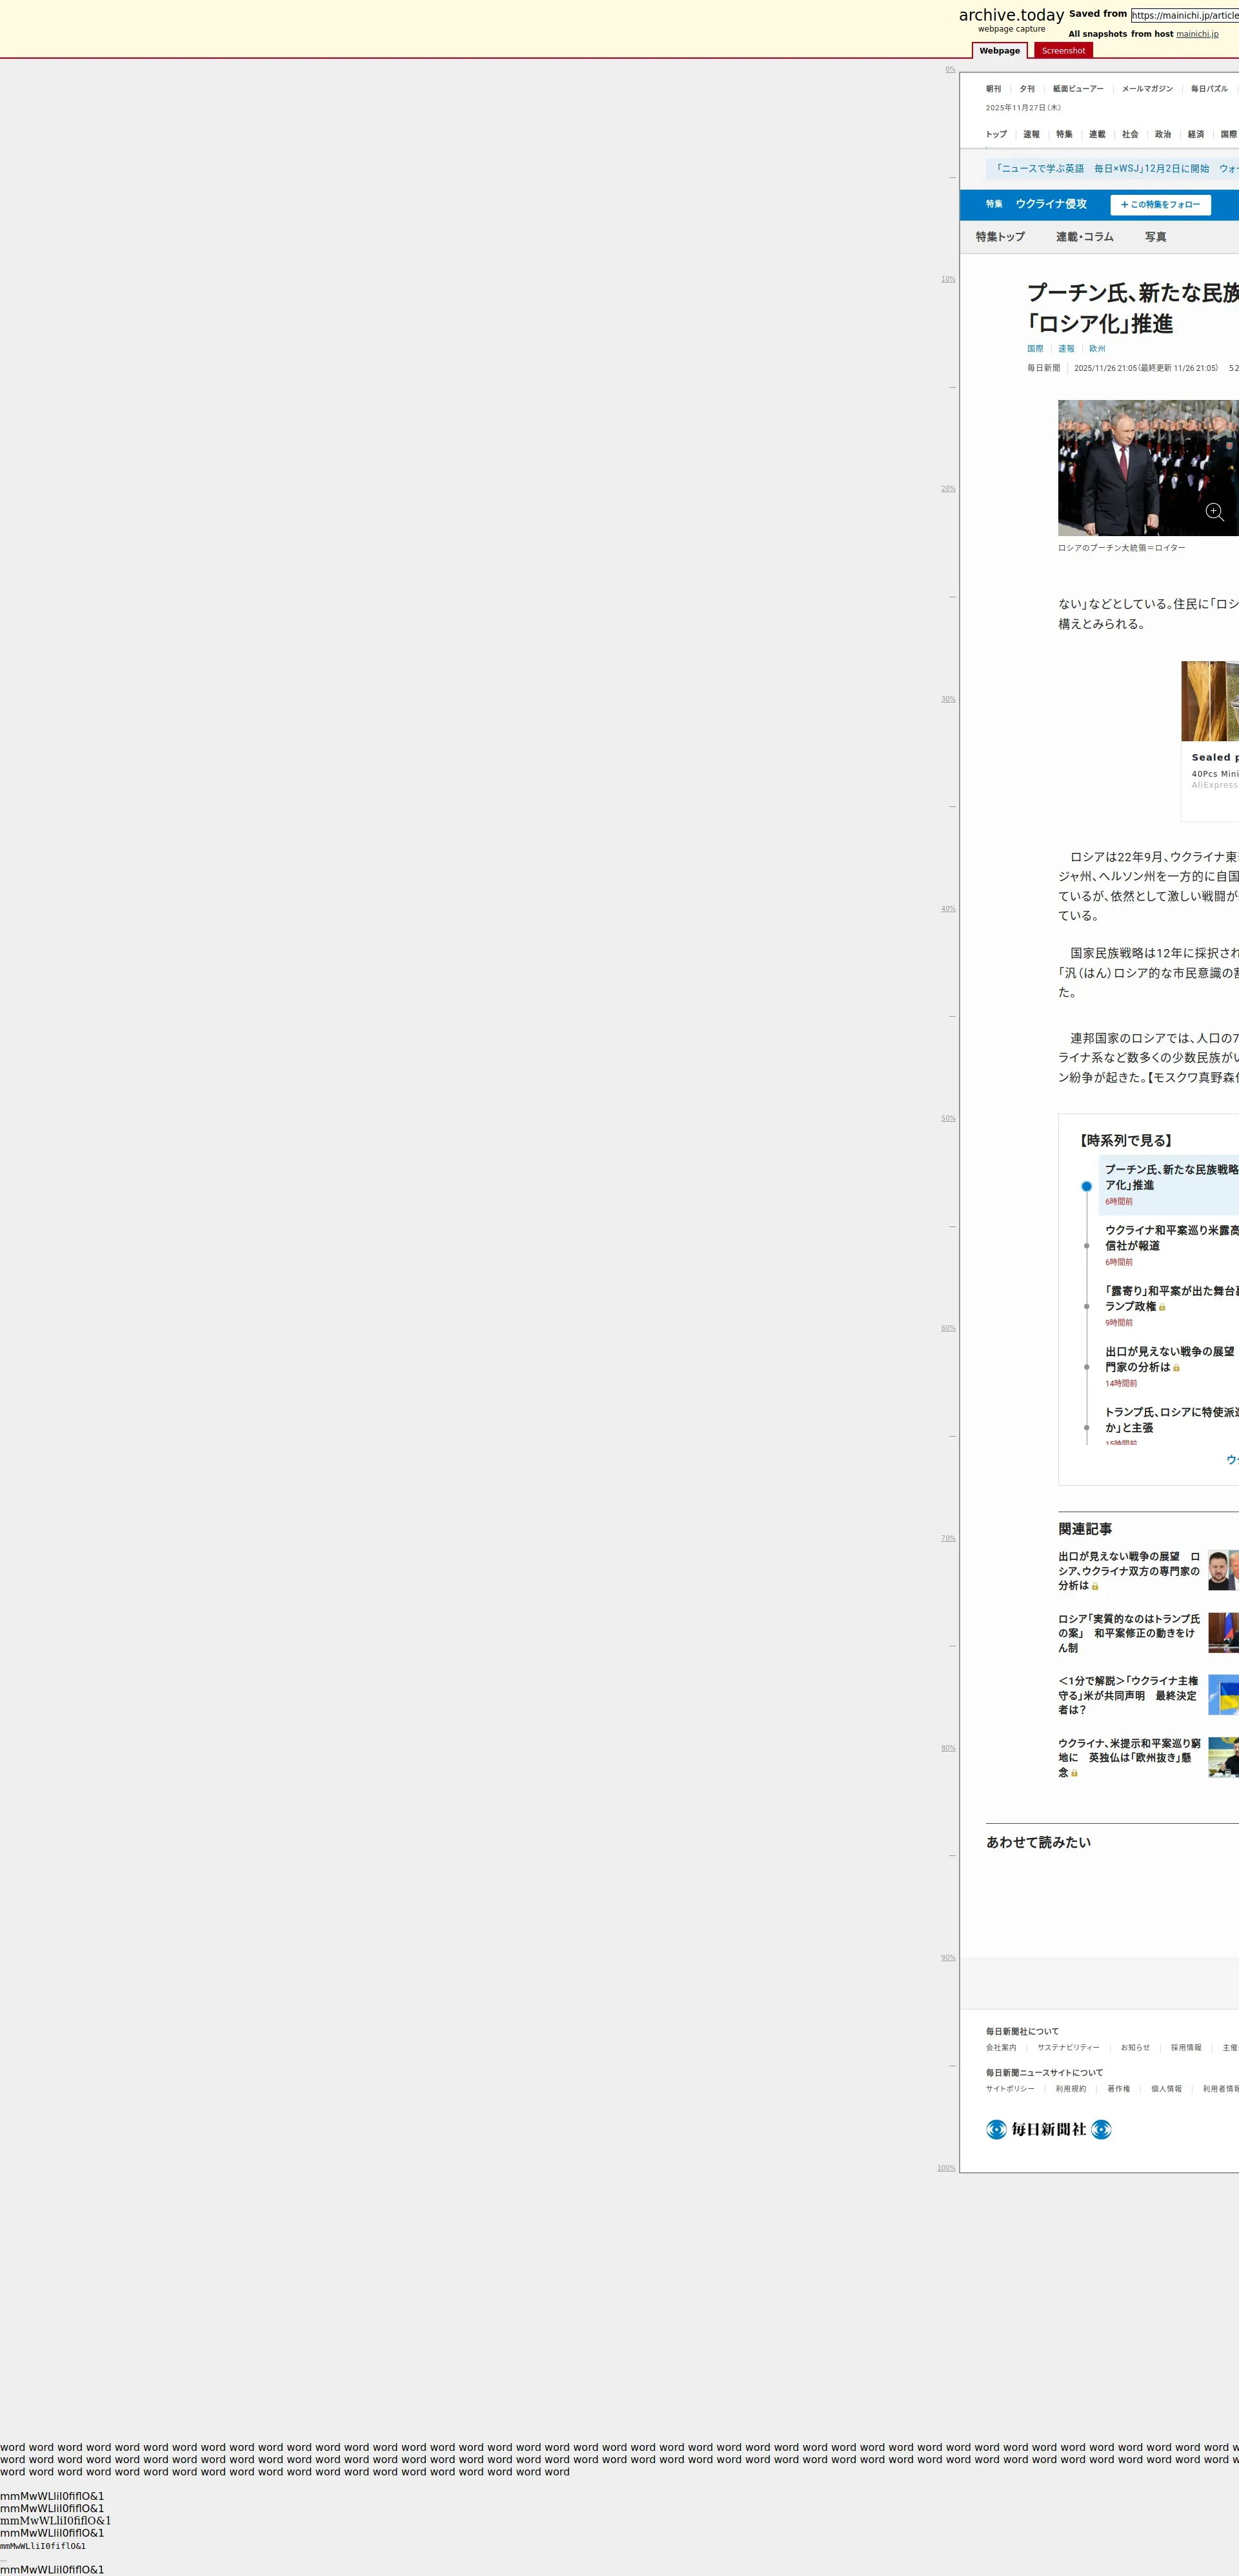Screen dimensions: 1239x2576
Task: Jump to the 50% page marker
Action: tap(947, 1118)
